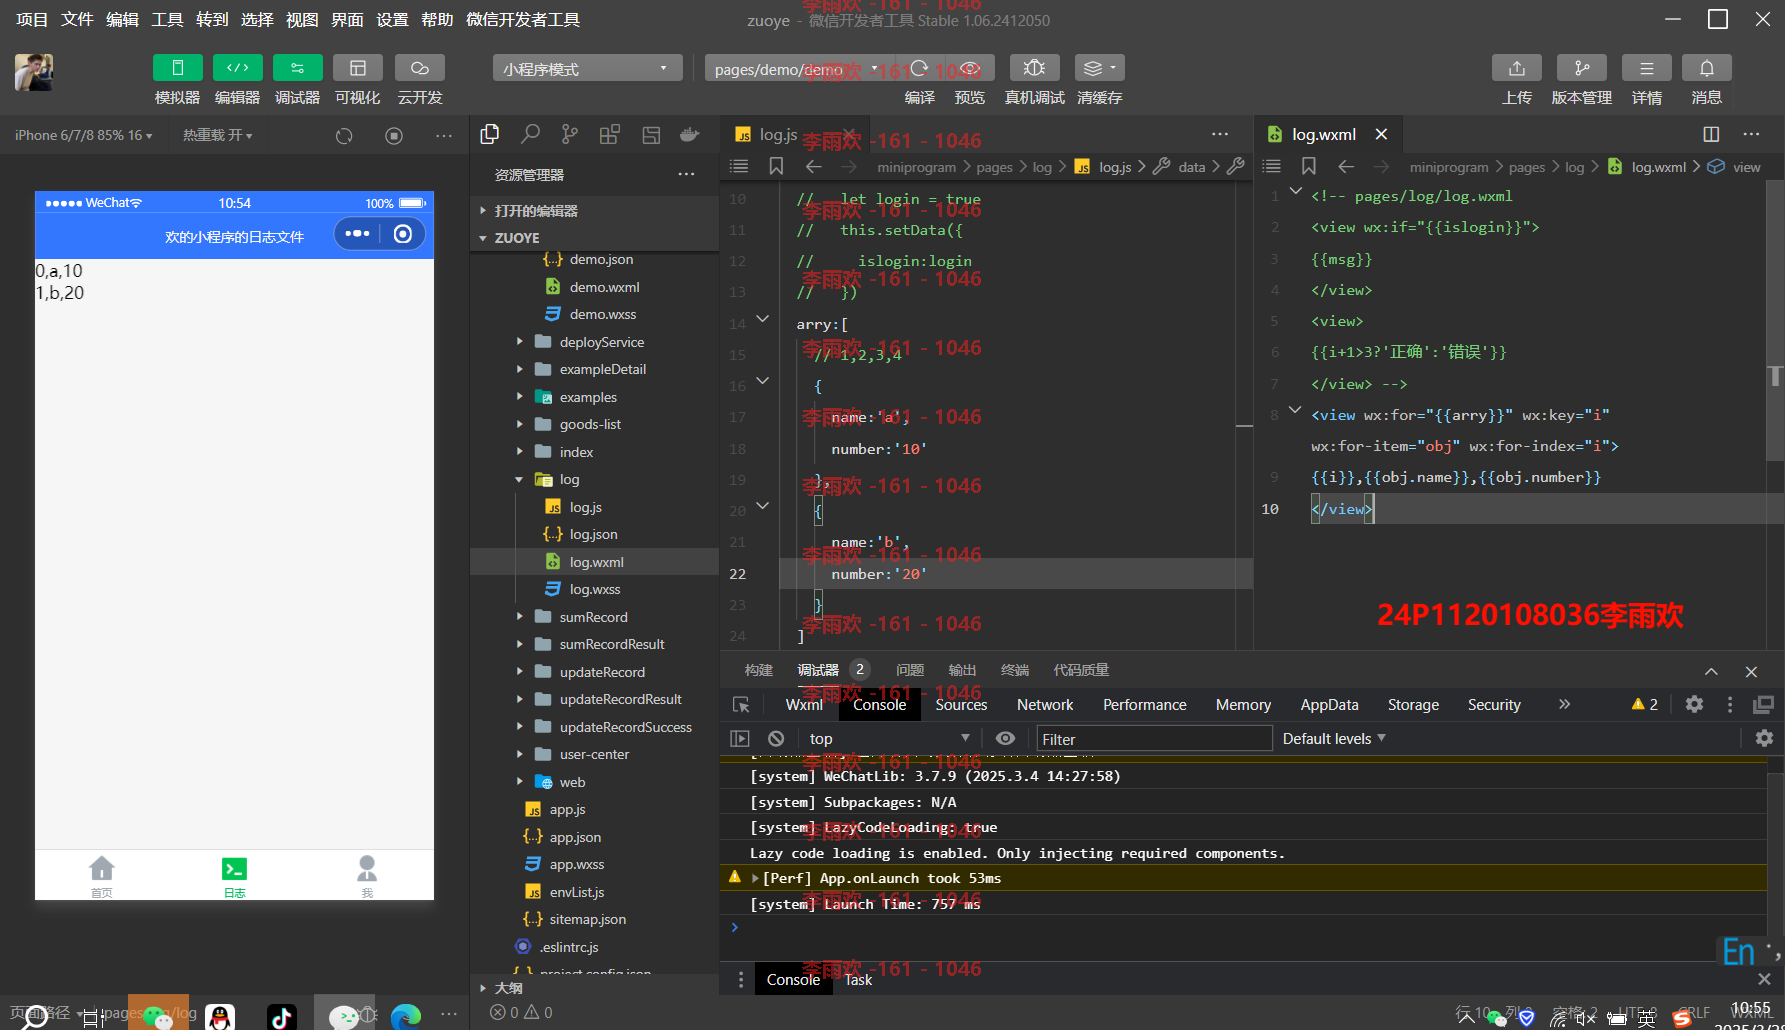The width and height of the screenshot is (1785, 1030).
Task: Split the editor on the right
Action: point(1711,134)
